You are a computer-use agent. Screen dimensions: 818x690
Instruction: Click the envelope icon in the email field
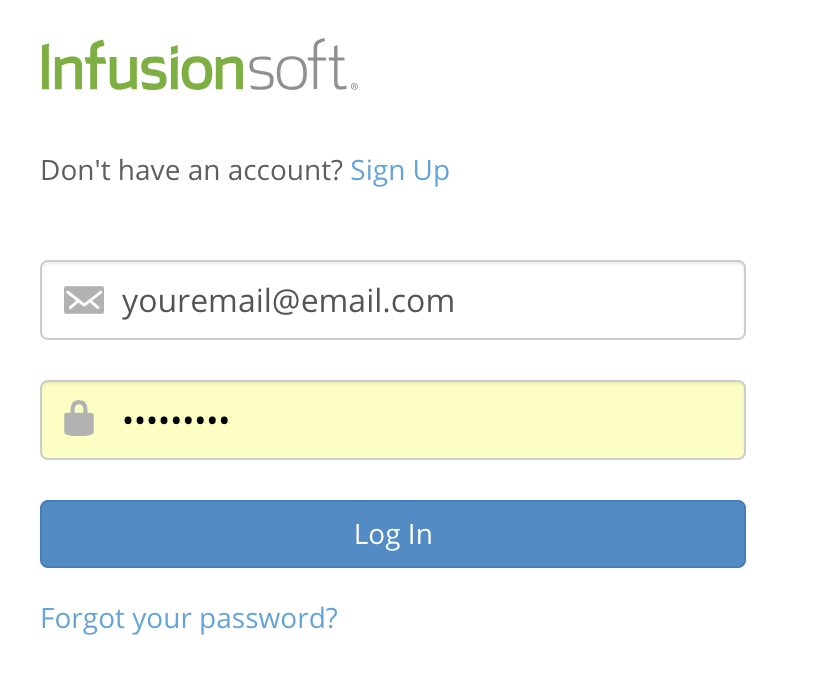coord(84,300)
